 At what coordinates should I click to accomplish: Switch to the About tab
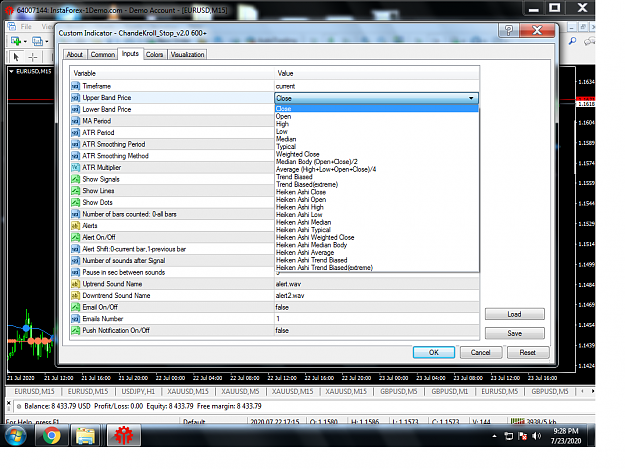[x=75, y=55]
